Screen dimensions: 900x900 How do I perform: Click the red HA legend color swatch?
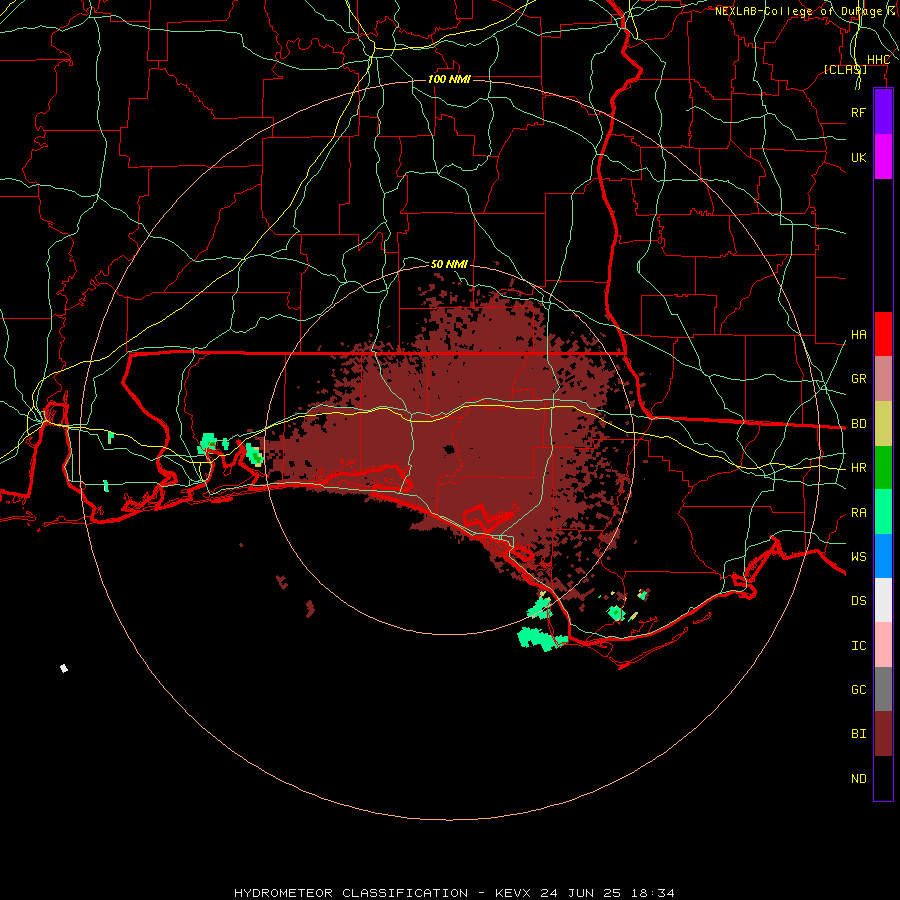coord(883,334)
